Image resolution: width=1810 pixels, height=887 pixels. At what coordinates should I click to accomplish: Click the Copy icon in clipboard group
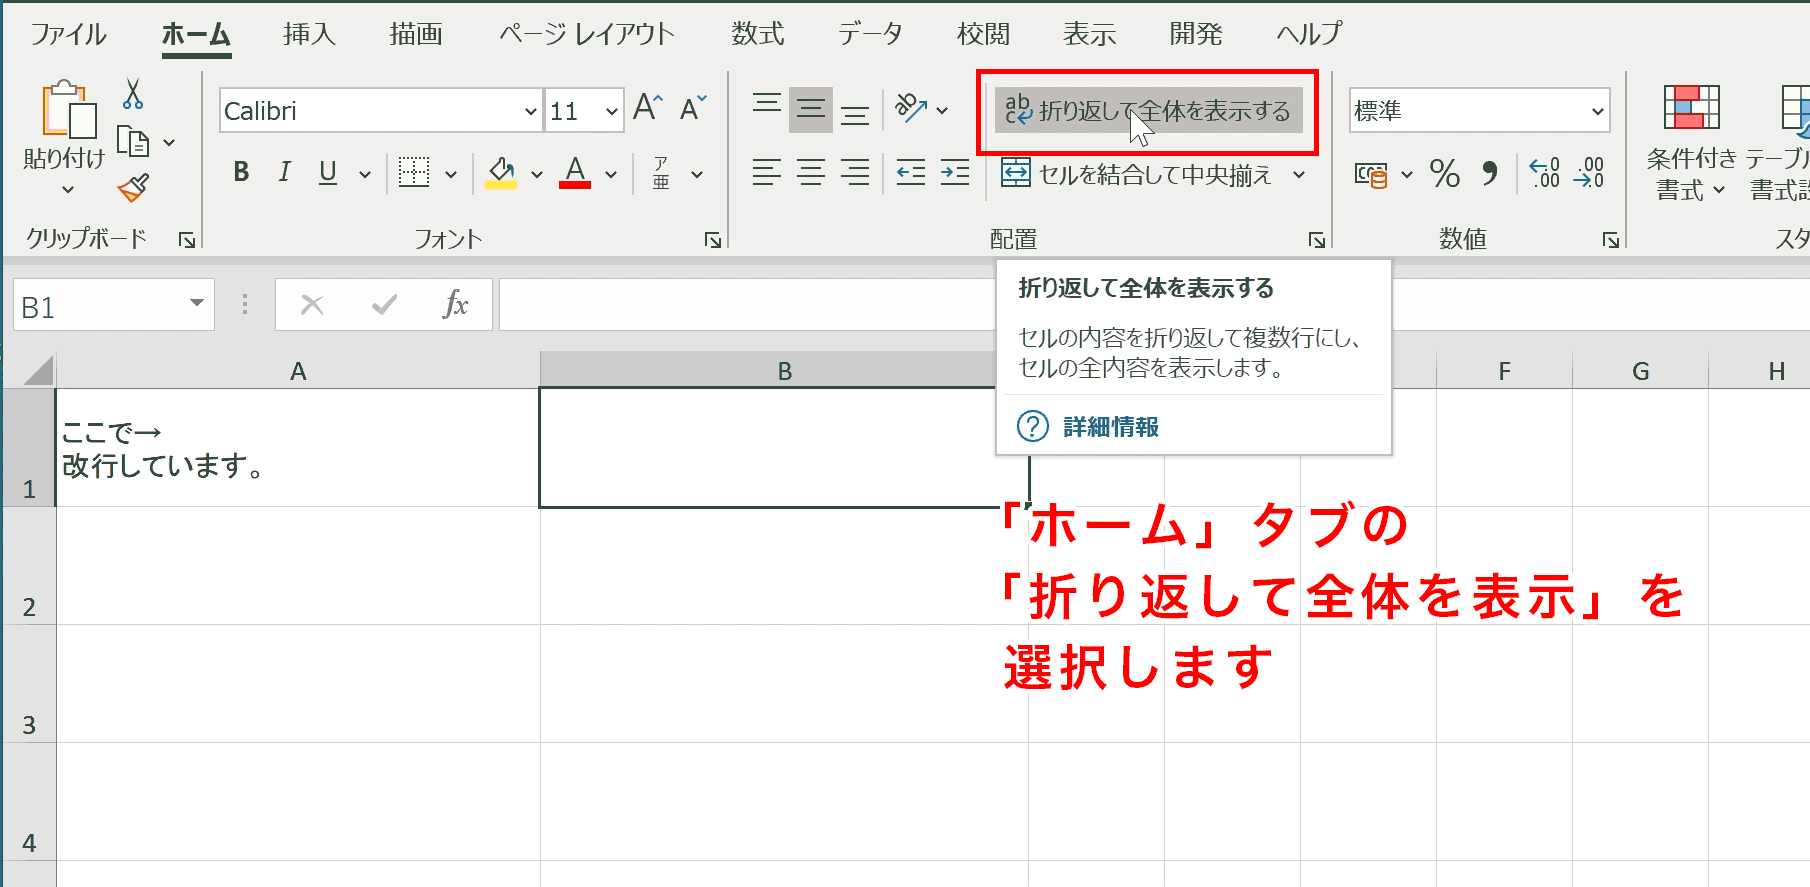click(133, 141)
